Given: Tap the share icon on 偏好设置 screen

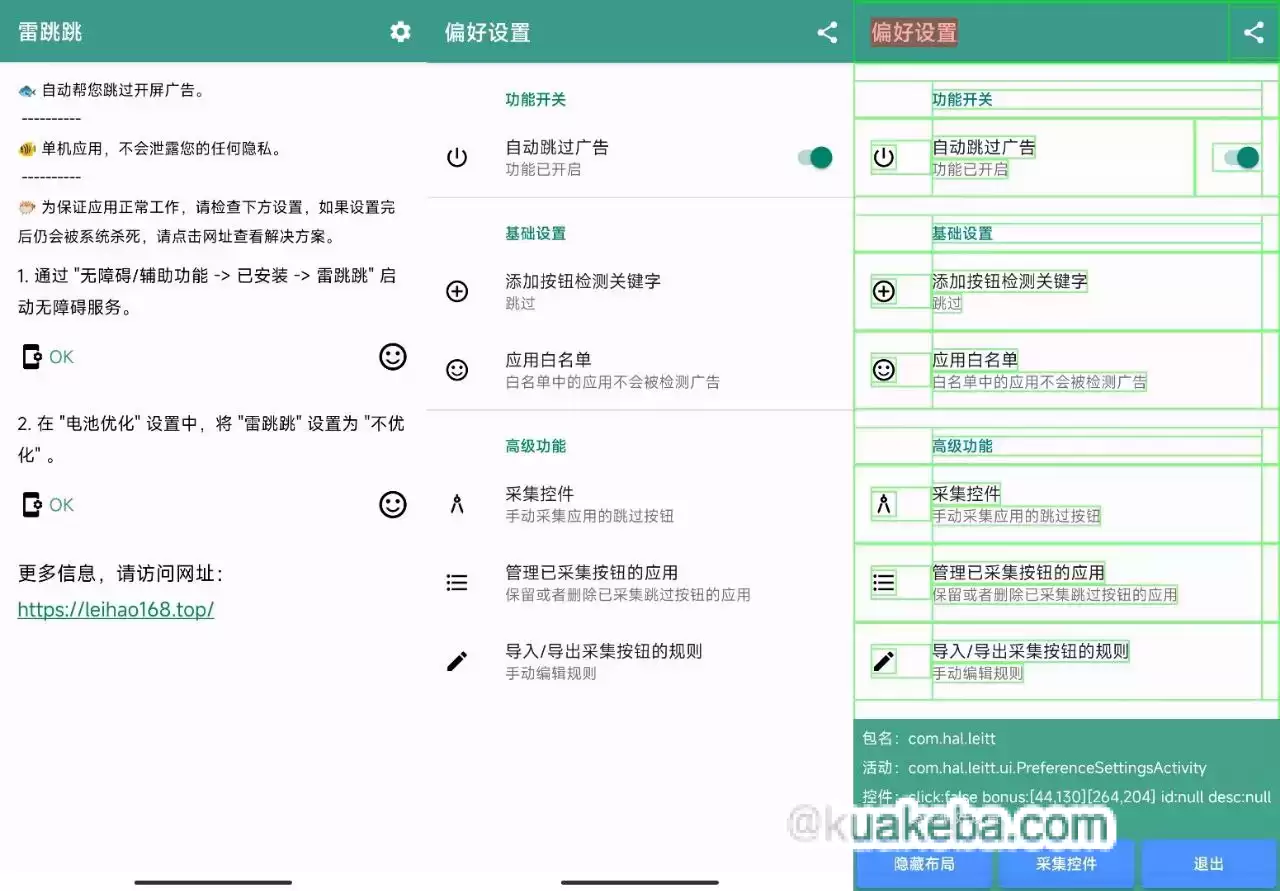Looking at the screenshot, I should [x=826, y=31].
